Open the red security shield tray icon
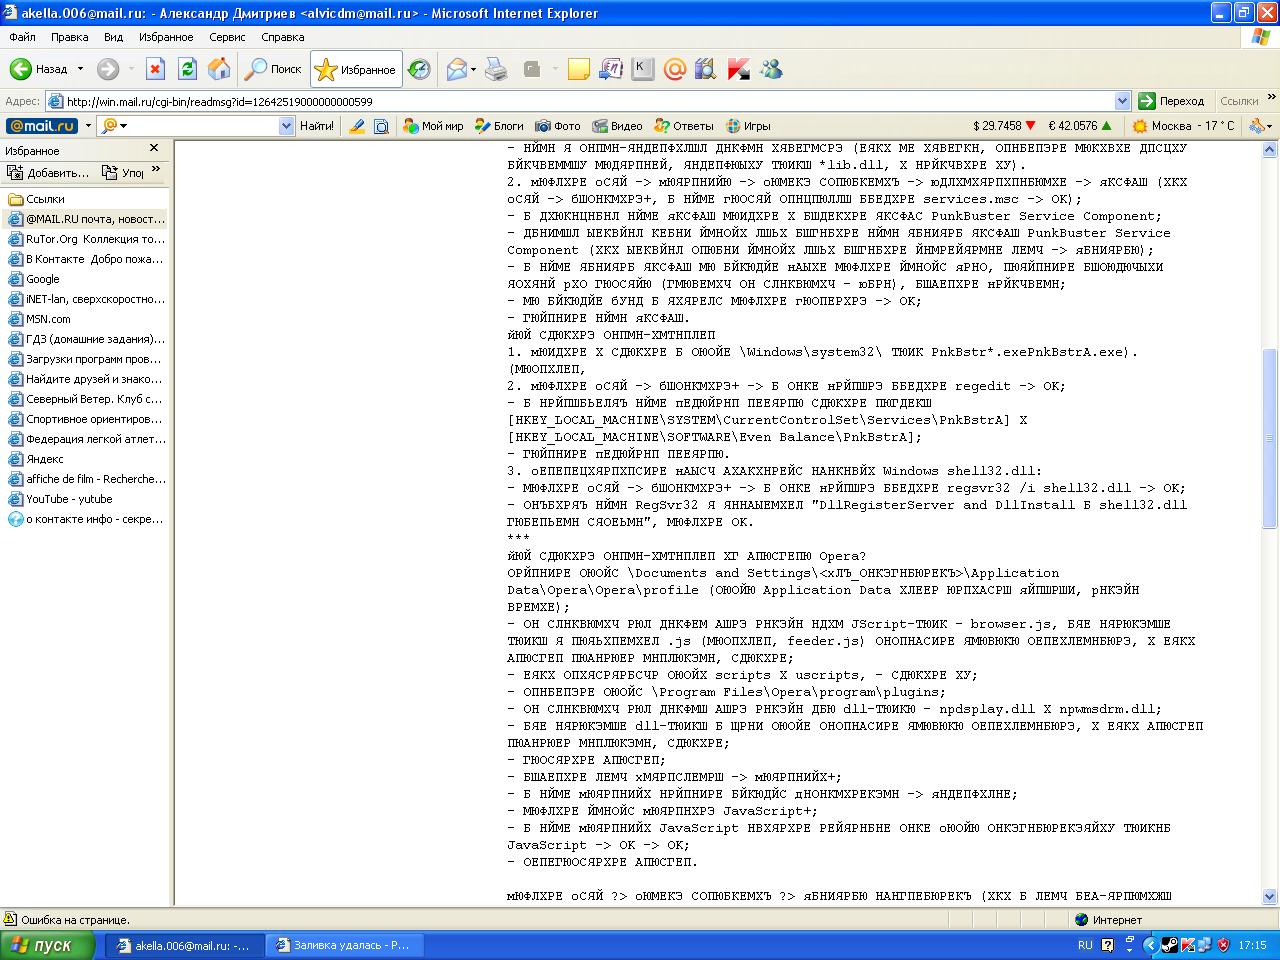 click(x=1222, y=945)
